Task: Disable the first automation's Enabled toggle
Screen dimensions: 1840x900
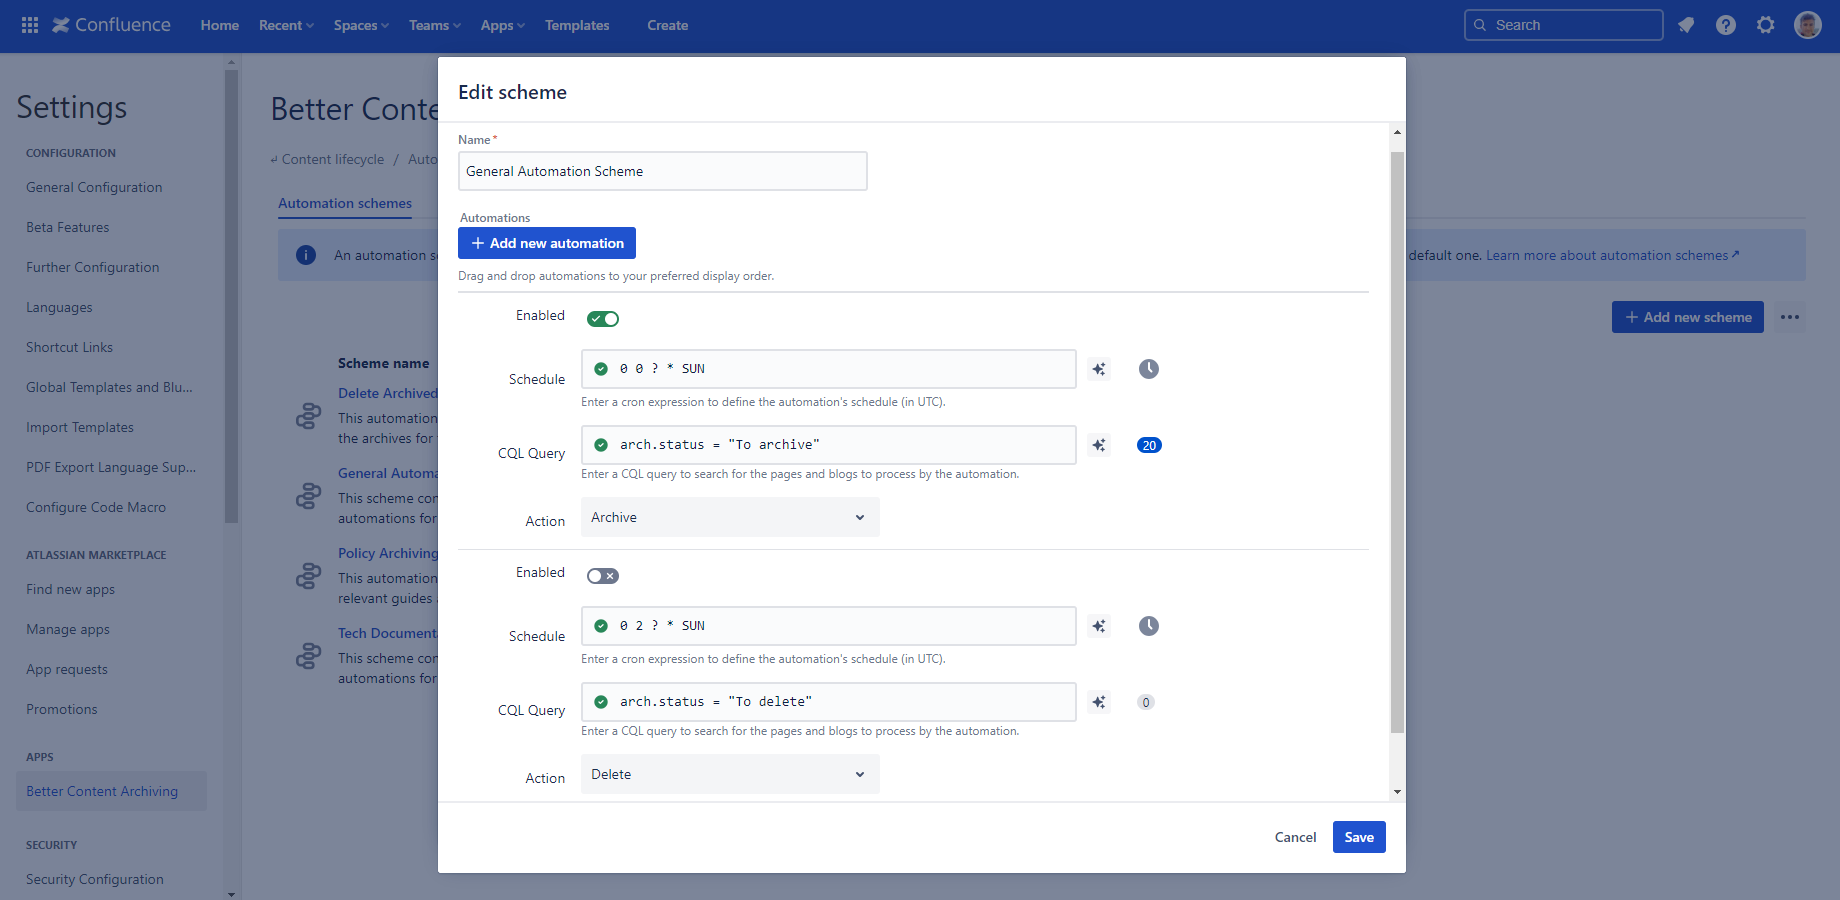Action: click(x=602, y=318)
